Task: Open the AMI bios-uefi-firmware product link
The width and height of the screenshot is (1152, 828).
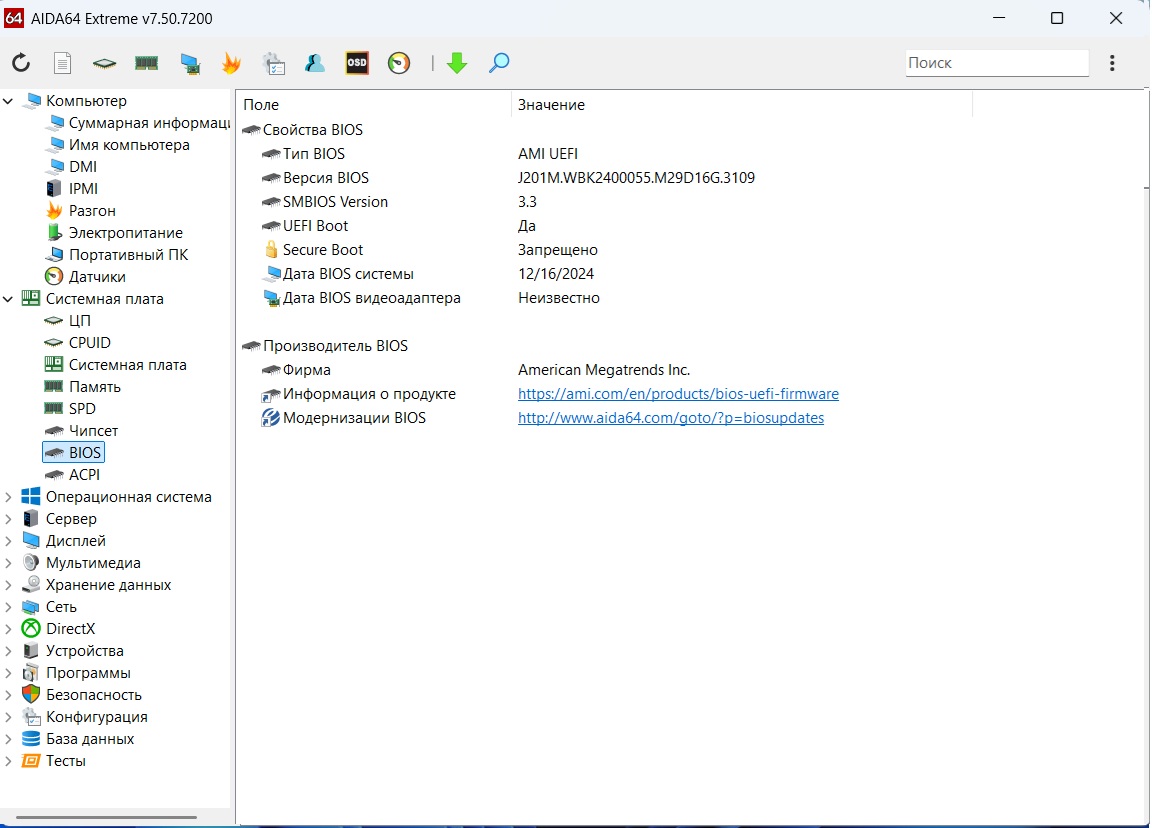Action: (x=678, y=394)
